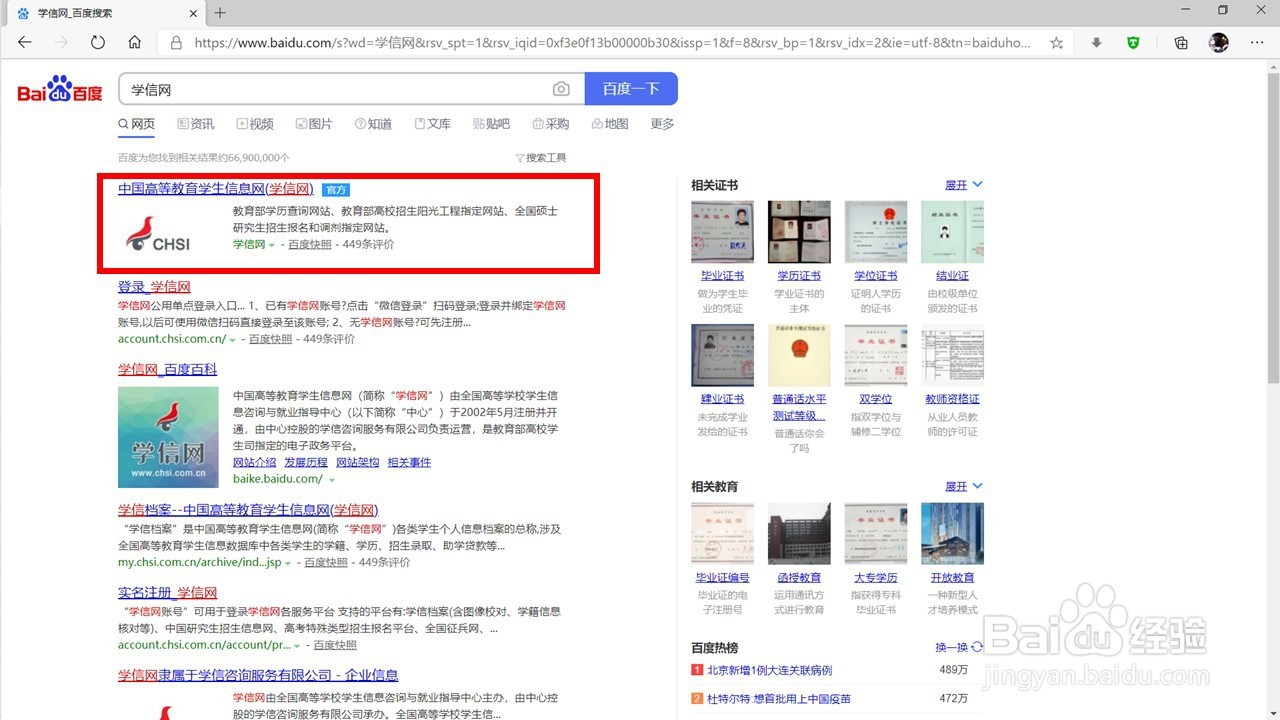Open the downloads icon

(1096, 42)
